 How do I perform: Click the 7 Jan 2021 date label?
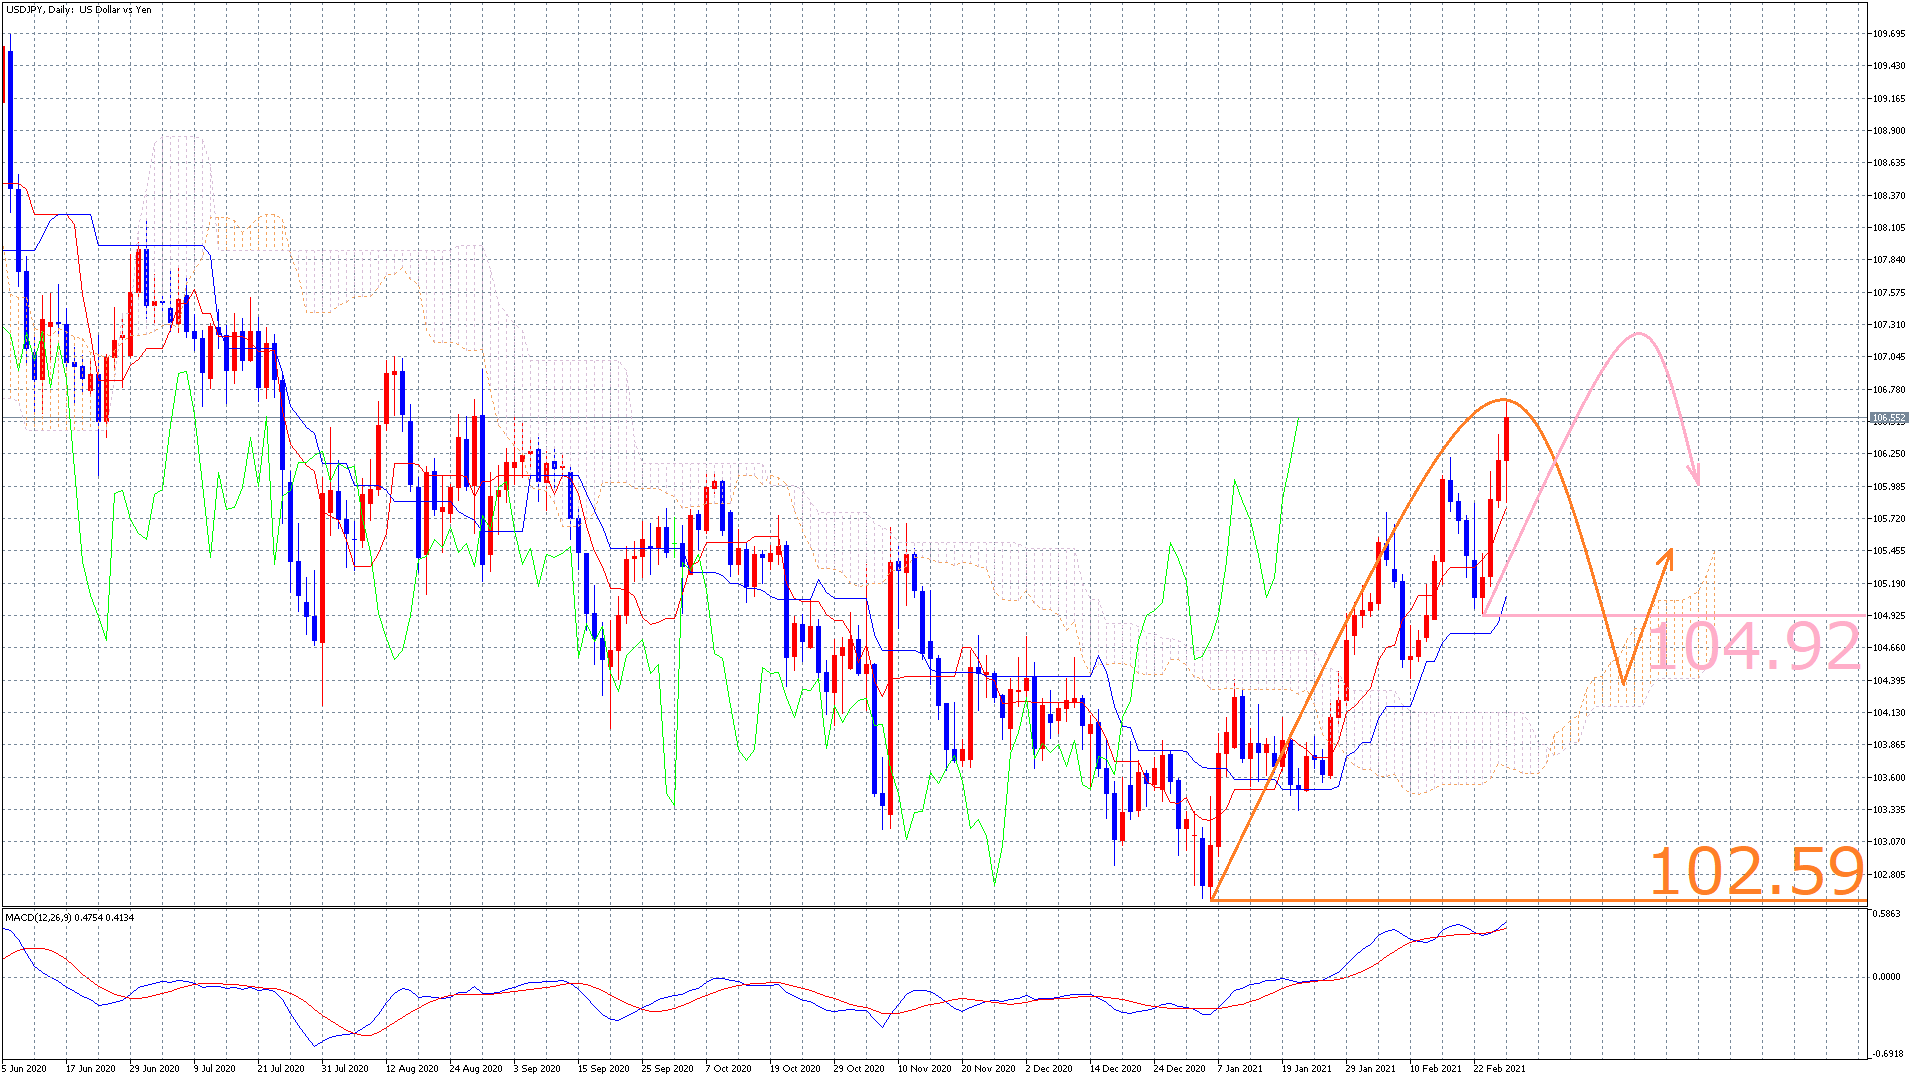[1240, 1068]
